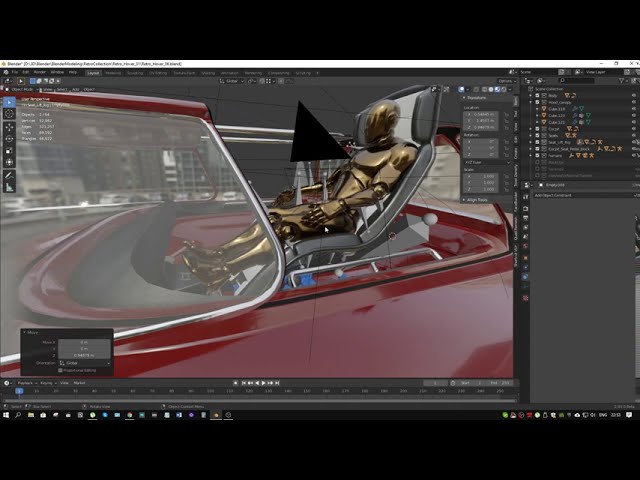
Task: Hide the Seats collection with eye icon
Action: coord(634,136)
